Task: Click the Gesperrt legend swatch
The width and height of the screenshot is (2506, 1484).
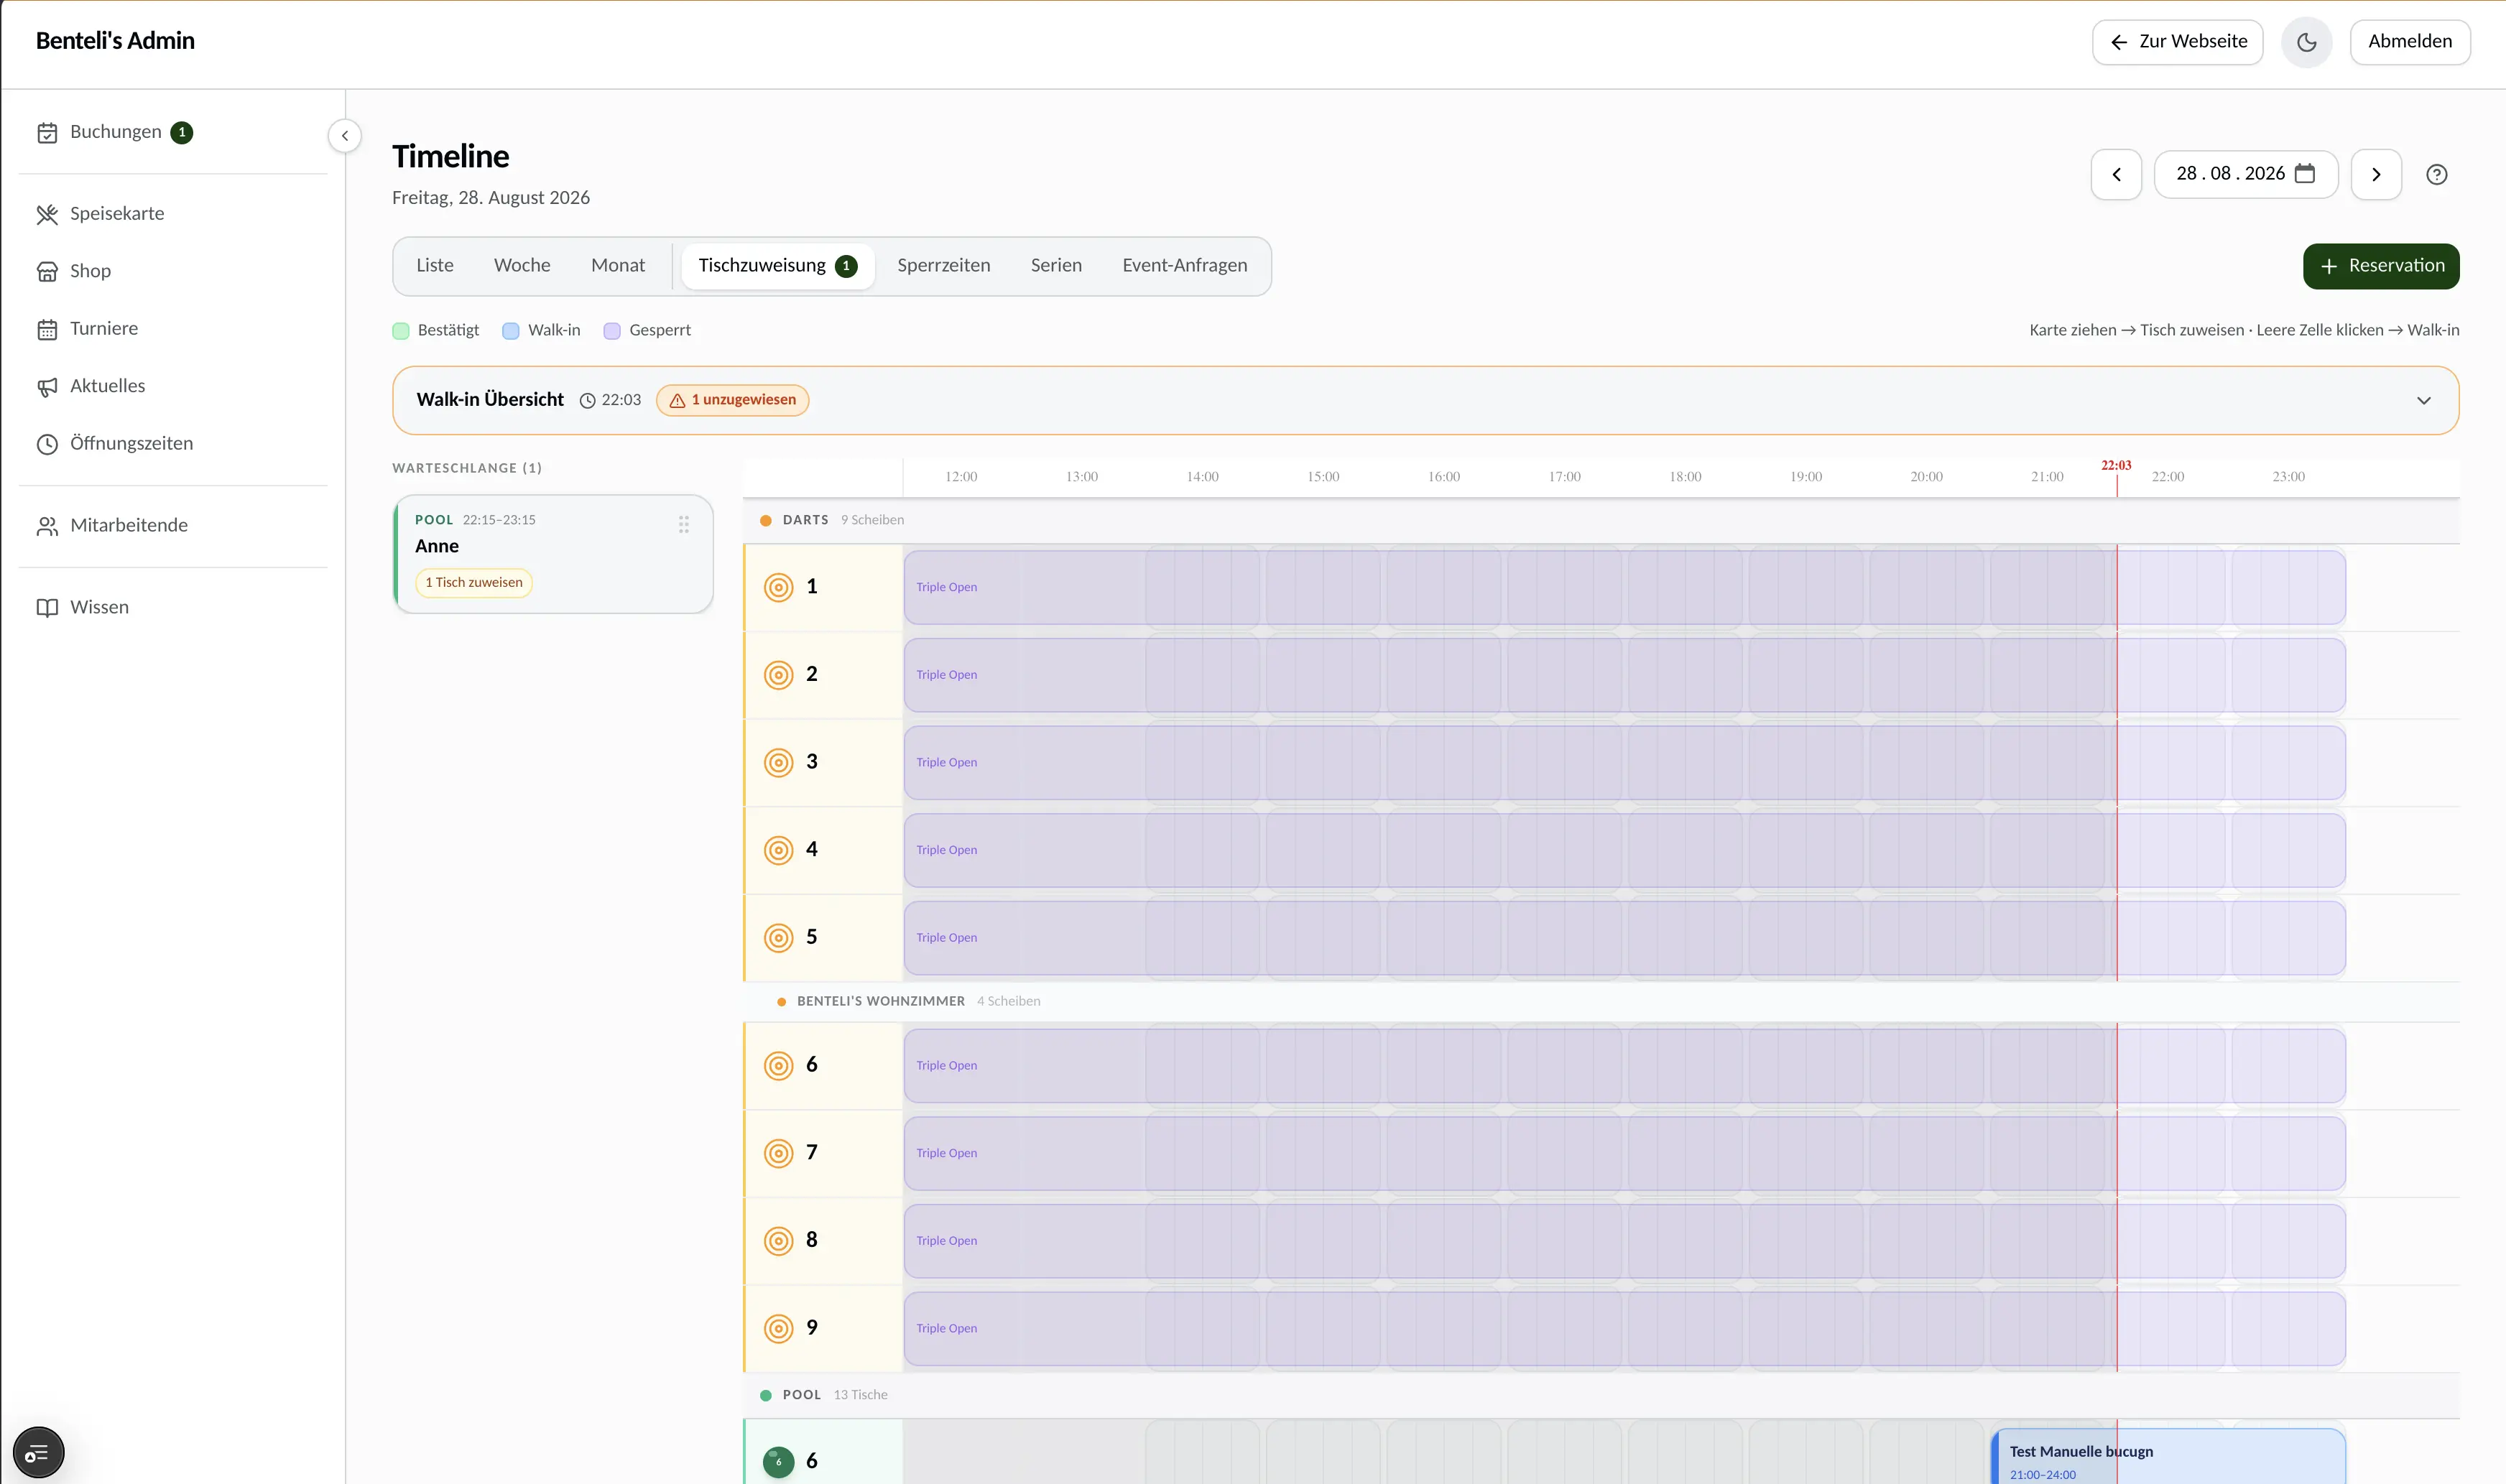Action: (x=612, y=331)
